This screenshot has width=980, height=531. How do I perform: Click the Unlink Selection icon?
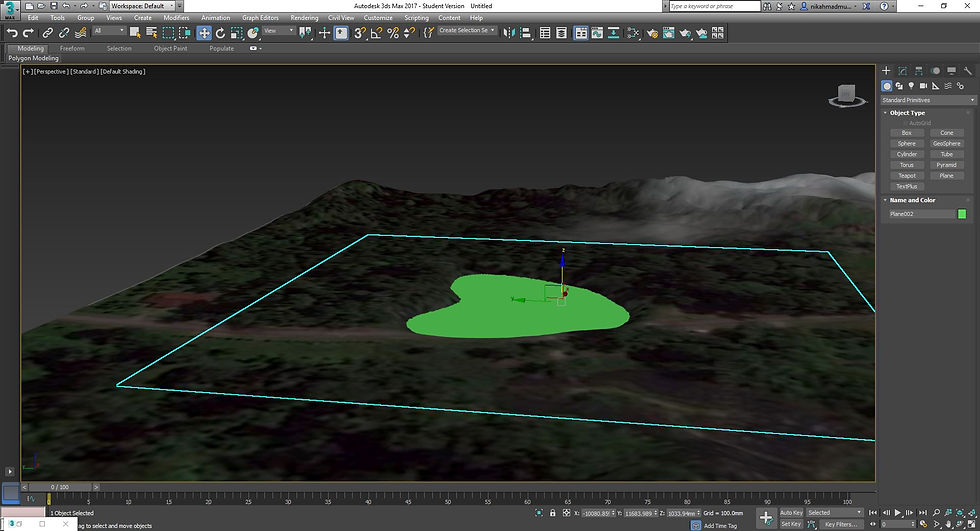point(64,32)
